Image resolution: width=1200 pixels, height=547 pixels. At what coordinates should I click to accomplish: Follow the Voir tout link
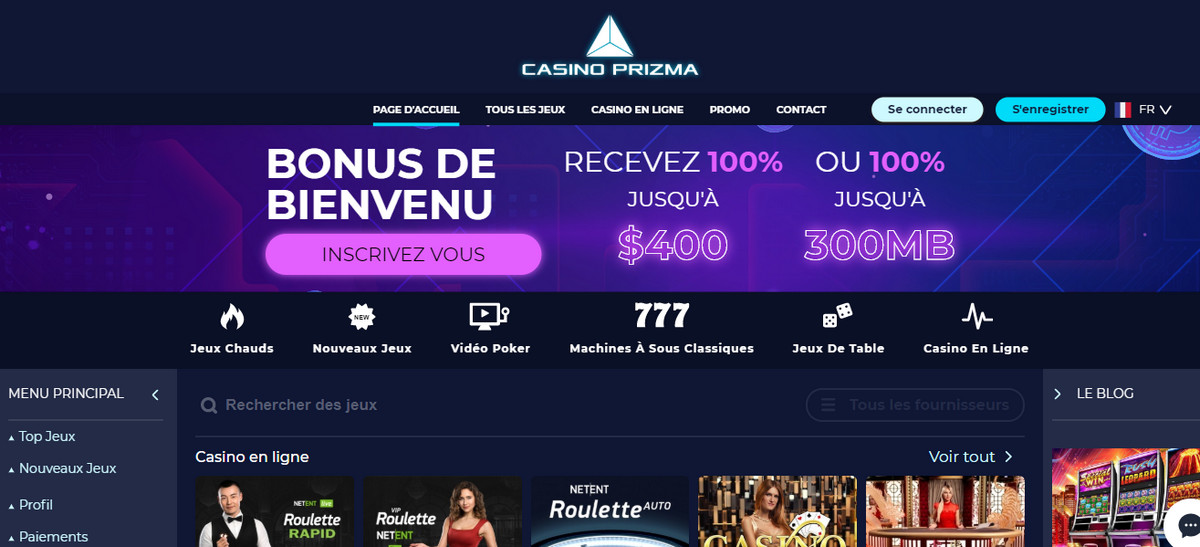[x=971, y=457]
